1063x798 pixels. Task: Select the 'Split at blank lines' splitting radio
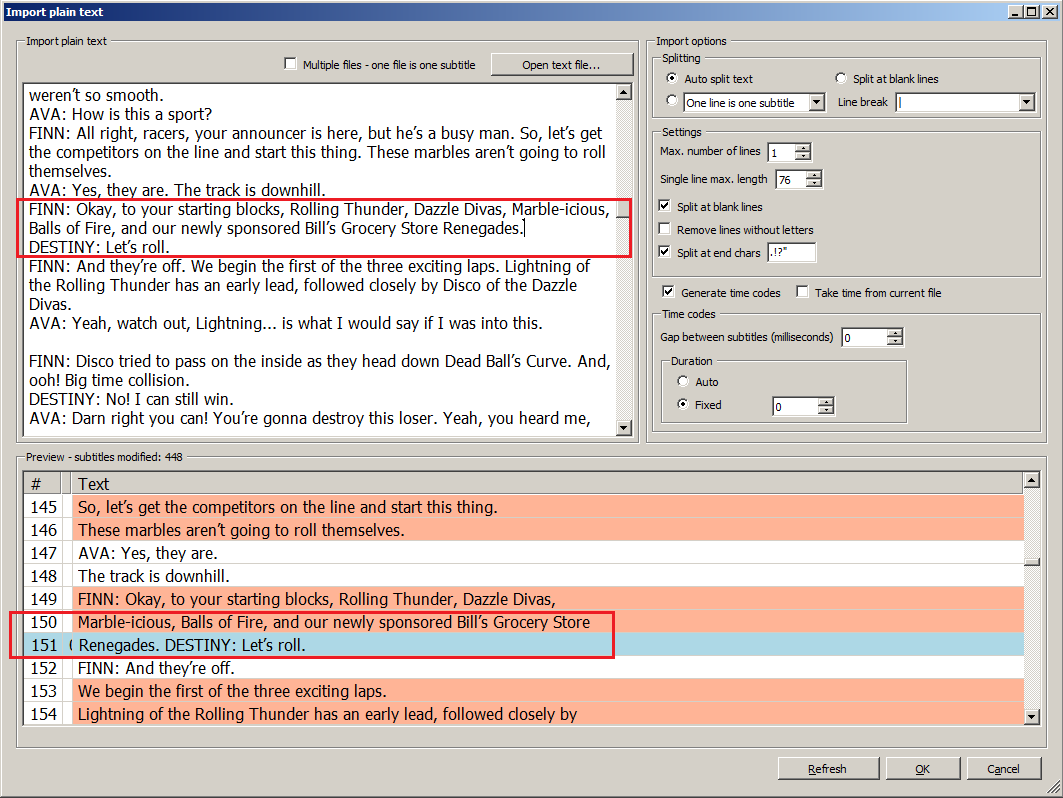840,78
